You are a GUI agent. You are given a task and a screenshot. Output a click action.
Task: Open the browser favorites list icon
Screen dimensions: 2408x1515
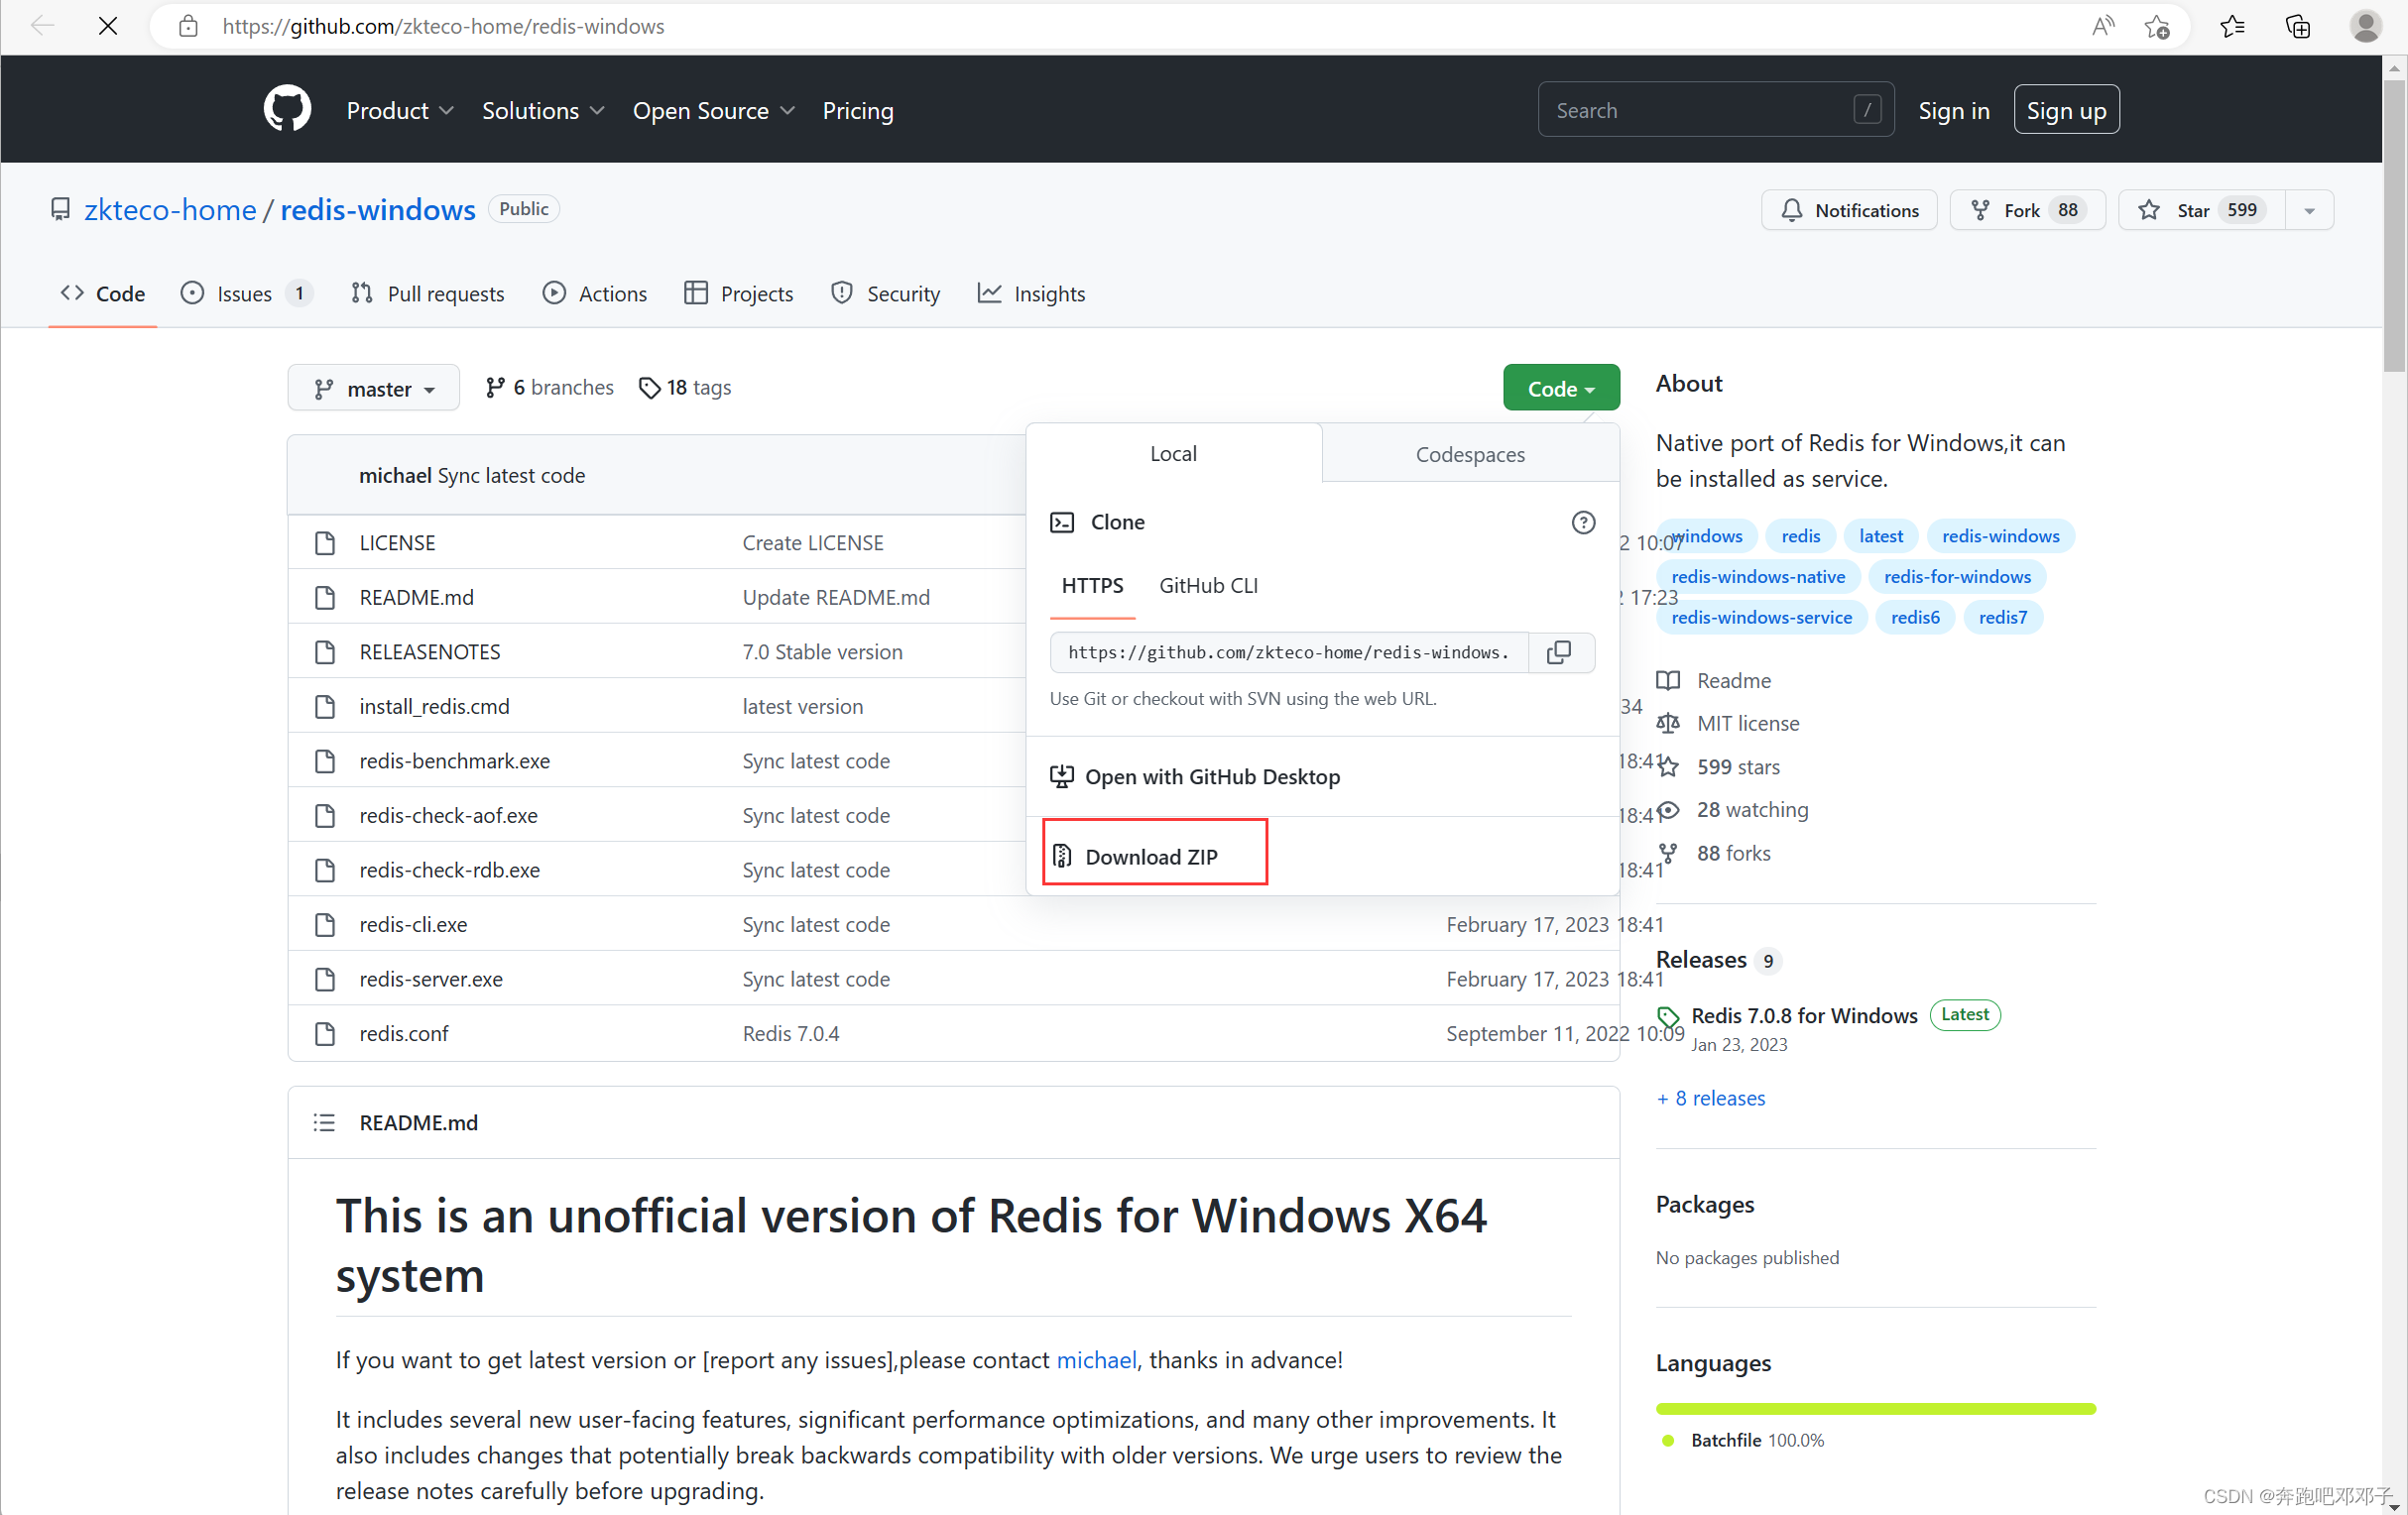click(2232, 26)
